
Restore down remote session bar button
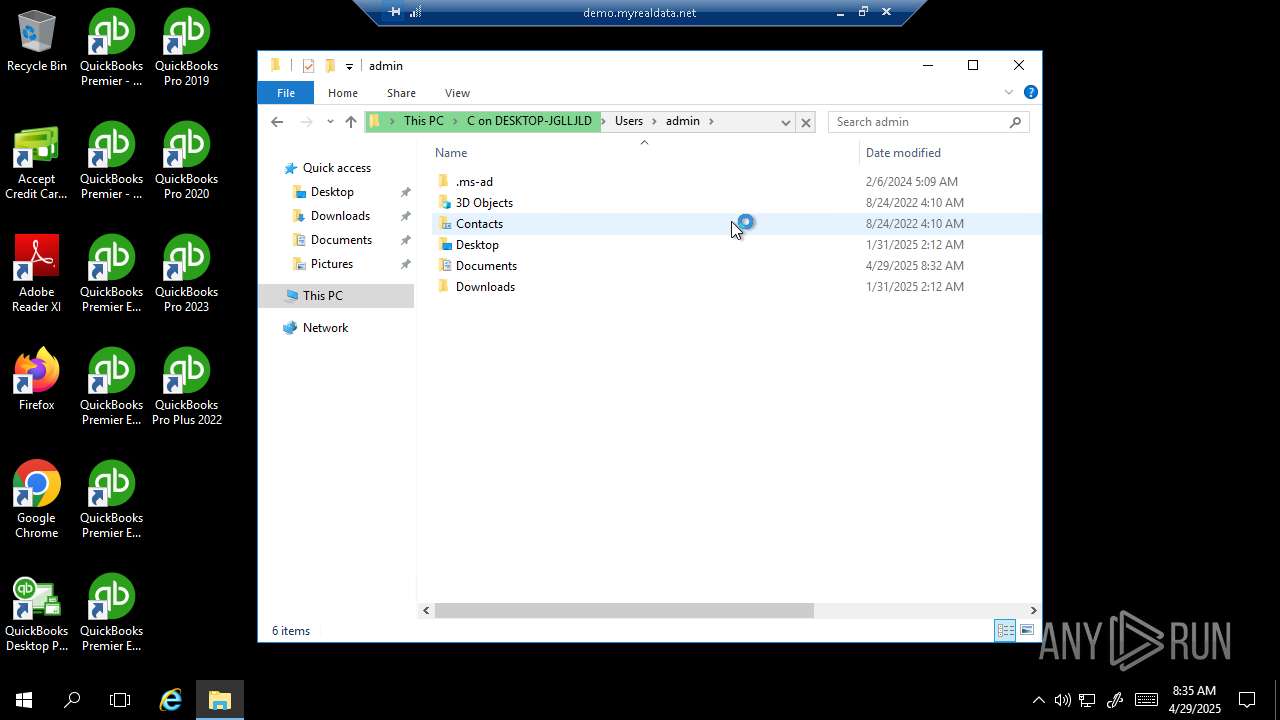pyautogui.click(x=863, y=12)
